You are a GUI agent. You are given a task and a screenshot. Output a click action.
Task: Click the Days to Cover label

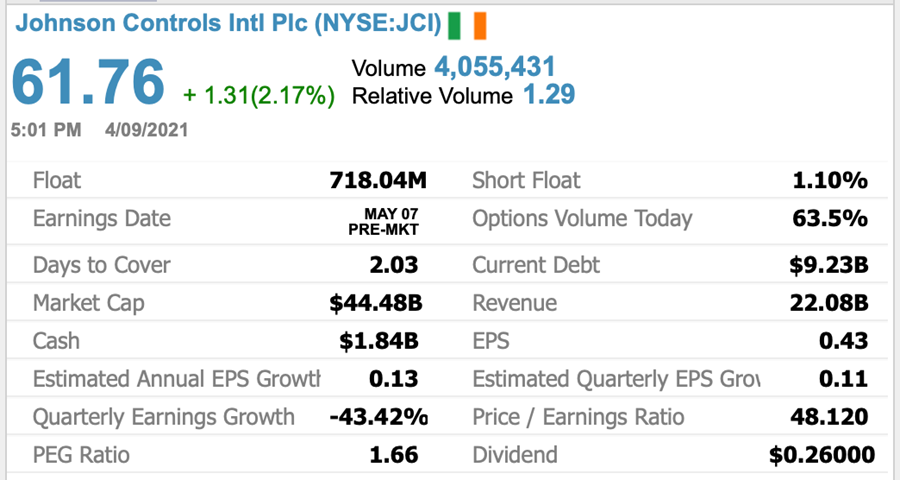point(102,265)
